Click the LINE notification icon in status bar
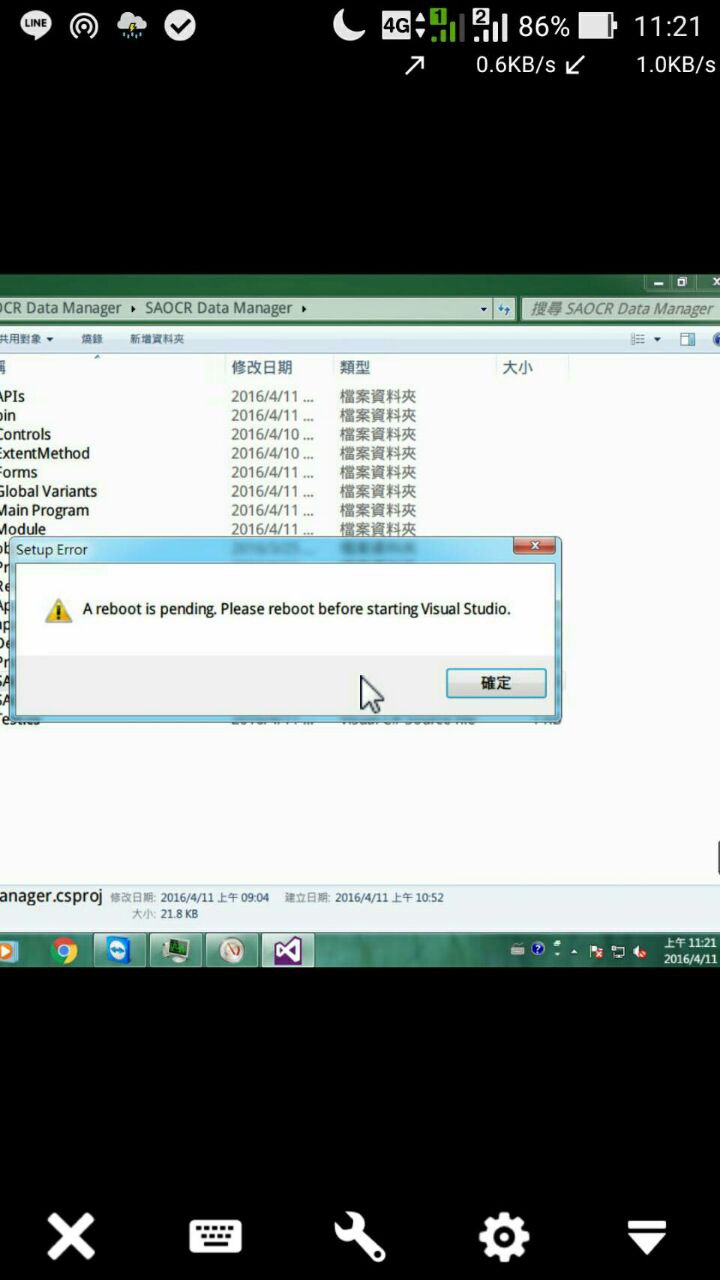720x1280 pixels. pos(37,26)
